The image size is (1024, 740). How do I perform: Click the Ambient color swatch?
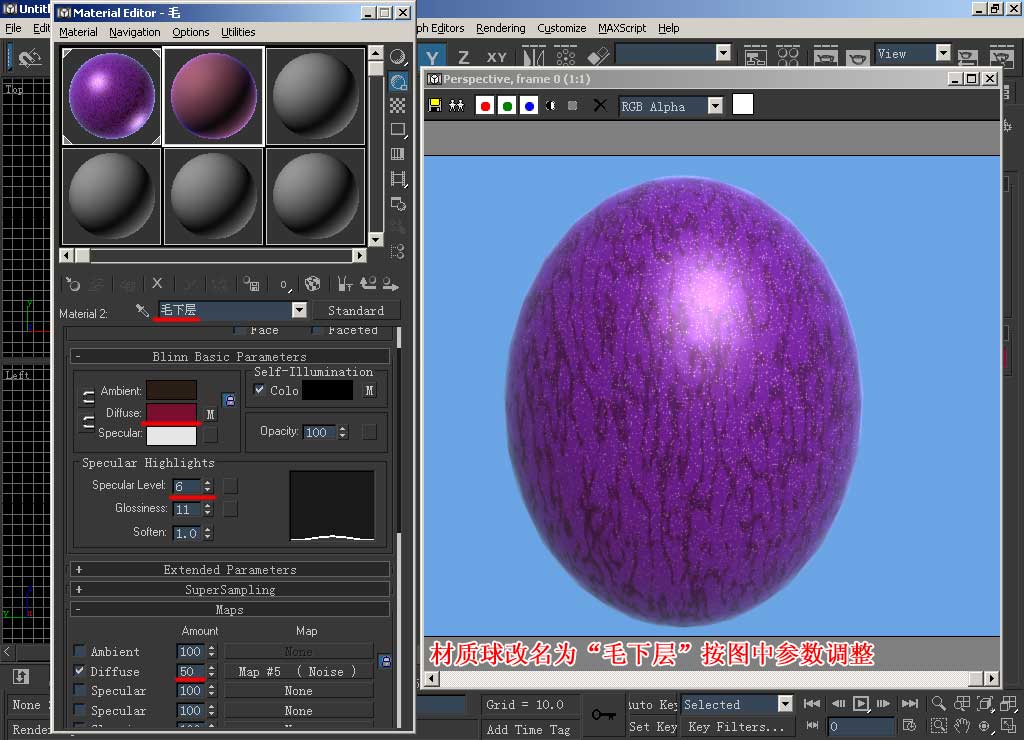[171, 390]
